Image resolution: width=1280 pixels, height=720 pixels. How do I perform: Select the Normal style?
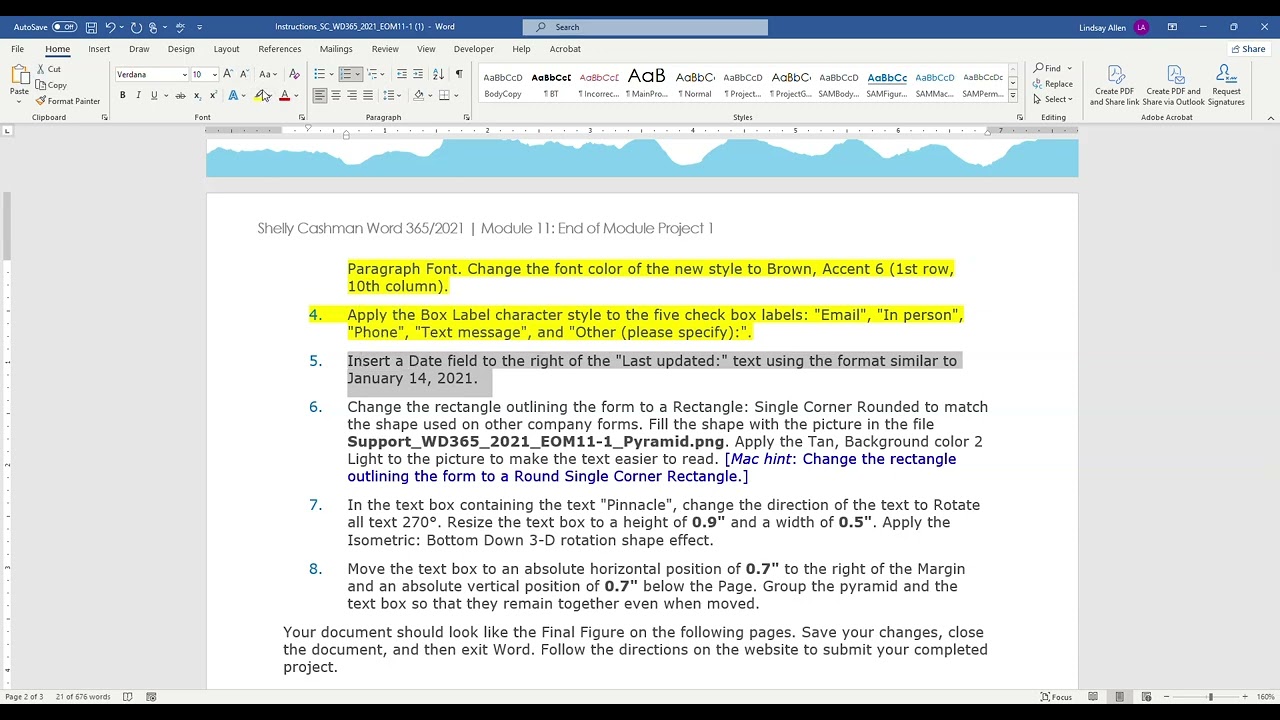tap(695, 84)
